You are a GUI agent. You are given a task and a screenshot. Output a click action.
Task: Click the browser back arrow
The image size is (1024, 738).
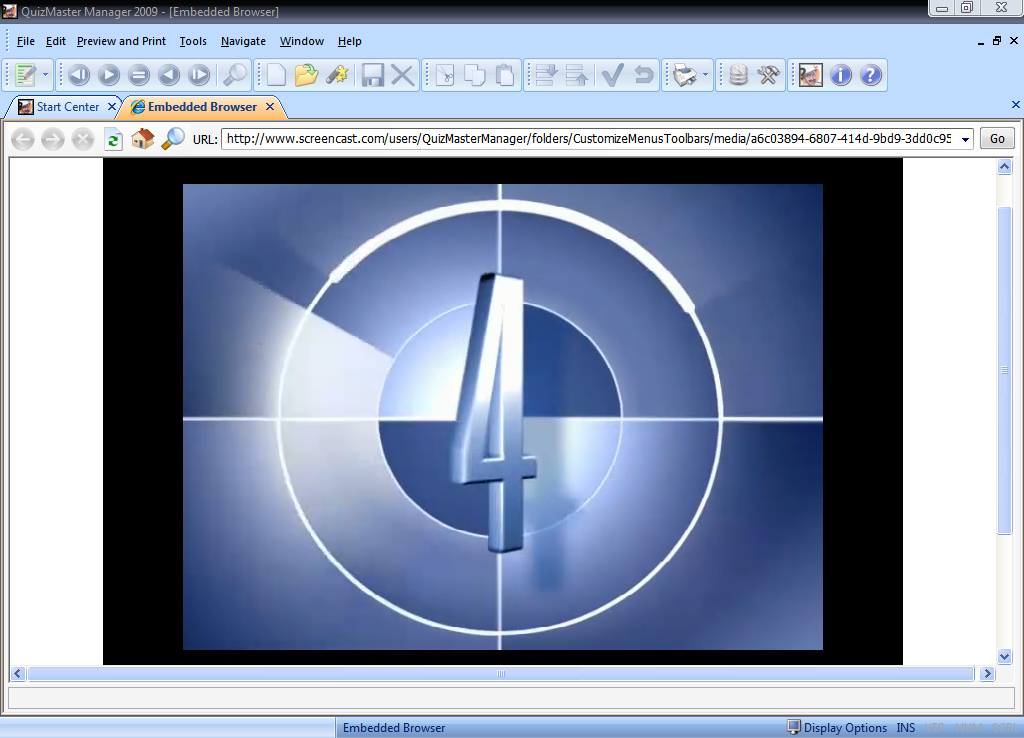pos(23,139)
